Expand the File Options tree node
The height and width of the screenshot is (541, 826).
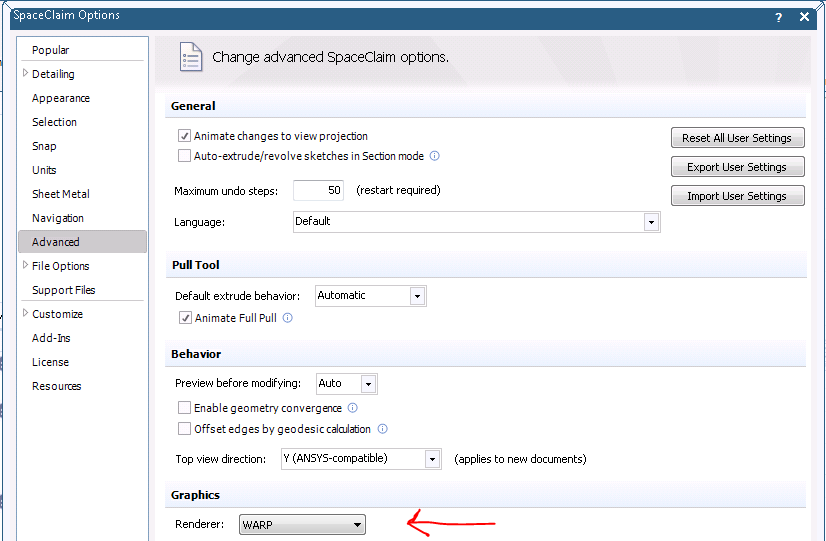(x=25, y=265)
